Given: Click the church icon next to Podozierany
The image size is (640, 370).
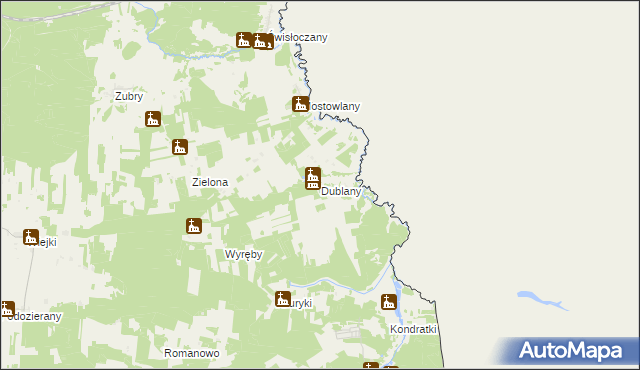Looking at the screenshot, I should click(7, 309).
